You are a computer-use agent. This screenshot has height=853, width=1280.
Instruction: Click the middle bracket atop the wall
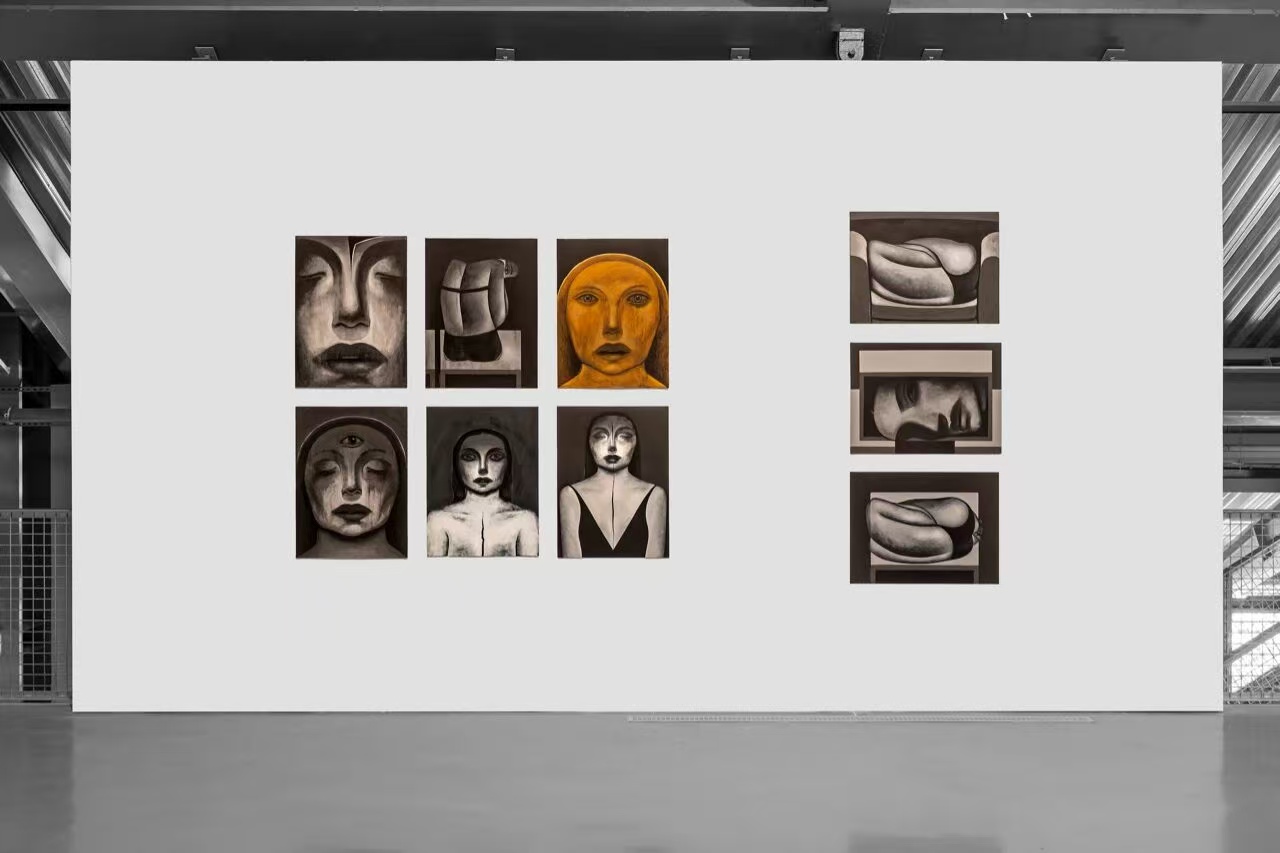tap(739, 54)
